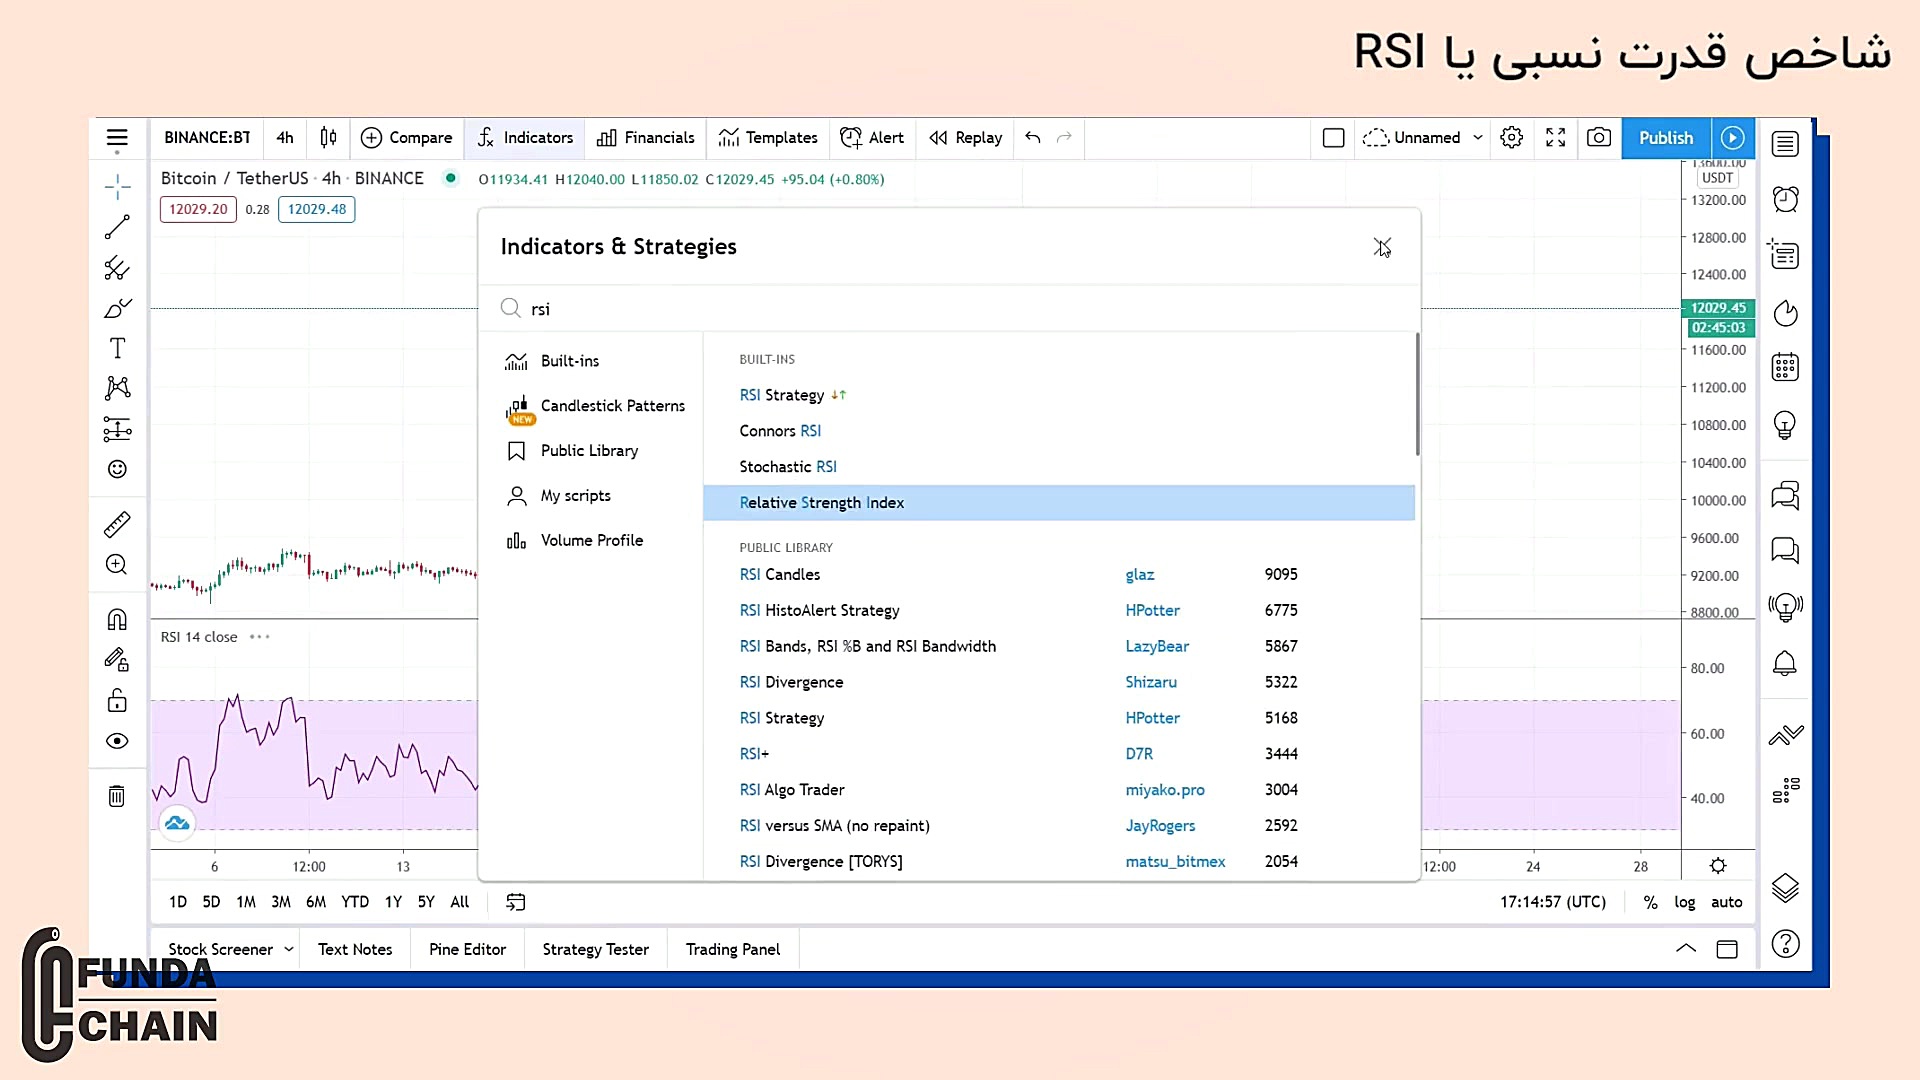Open the Templates menu
1920x1080 pixels.
(768, 138)
